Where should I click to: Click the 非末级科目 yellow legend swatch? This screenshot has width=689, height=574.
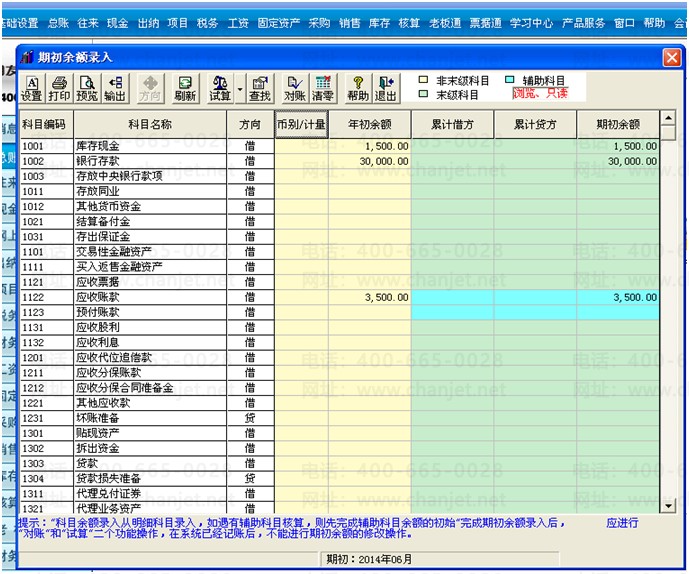[x=423, y=80]
